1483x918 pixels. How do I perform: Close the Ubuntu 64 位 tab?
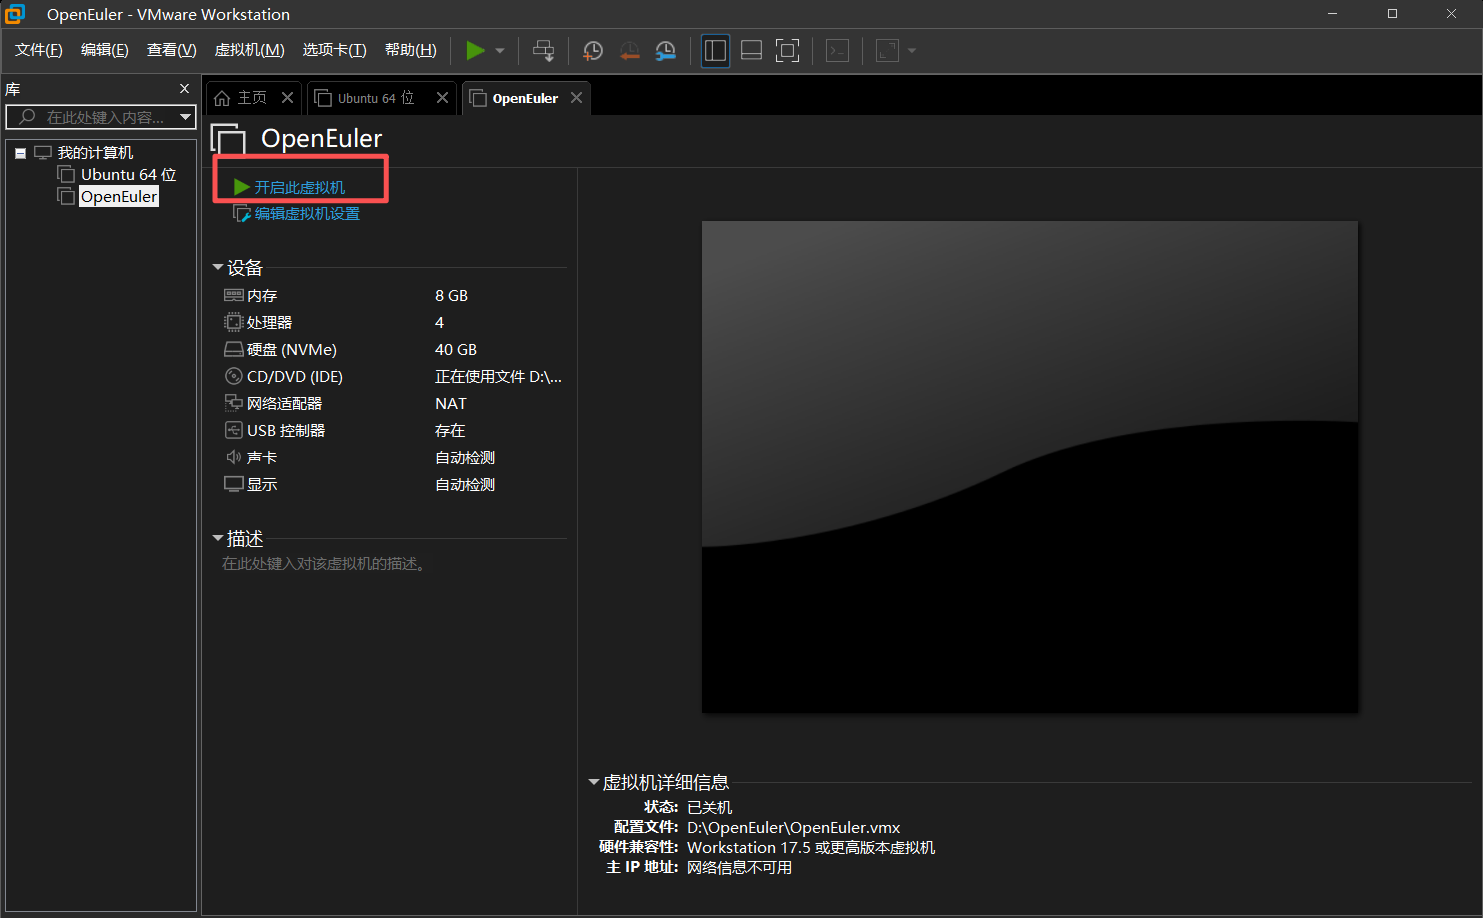point(442,98)
